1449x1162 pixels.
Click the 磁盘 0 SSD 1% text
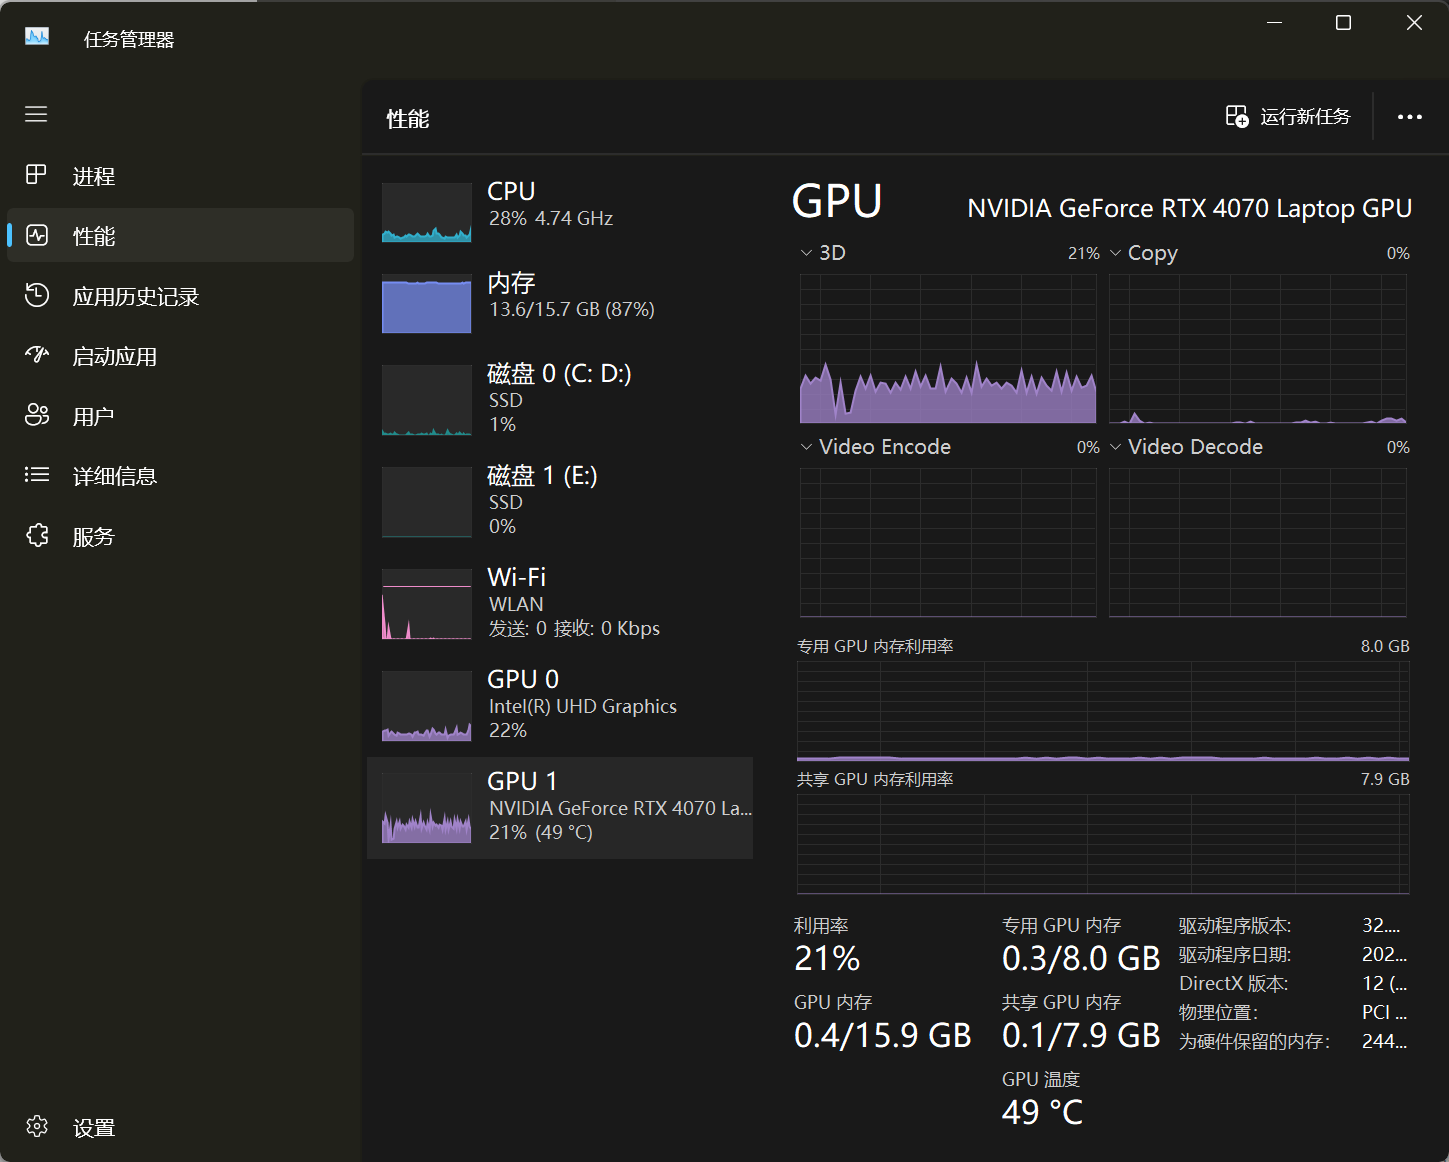(506, 412)
